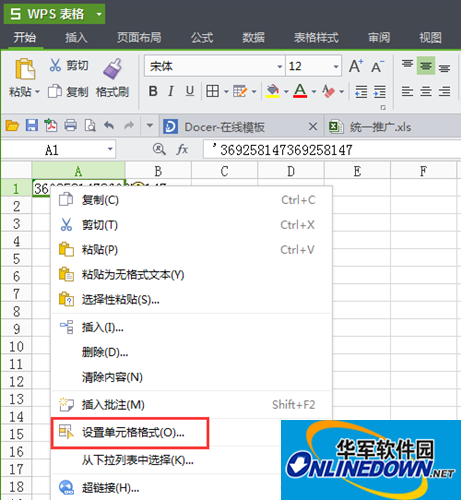Choose 粘贴(P) in context menu
Image resolution: width=461 pixels, height=500 pixels.
point(192,250)
